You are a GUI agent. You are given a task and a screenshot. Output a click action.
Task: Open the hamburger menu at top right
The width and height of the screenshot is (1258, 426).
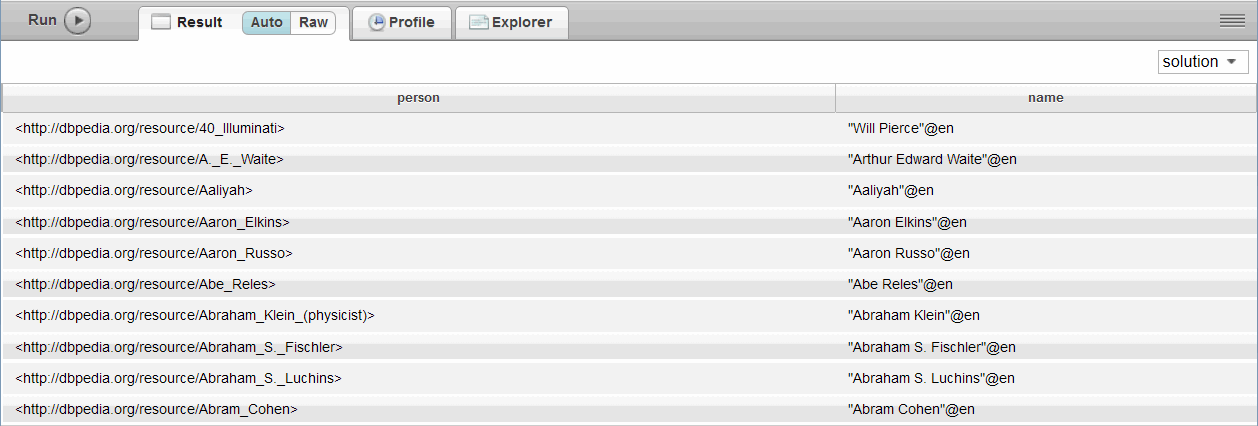(1232, 20)
